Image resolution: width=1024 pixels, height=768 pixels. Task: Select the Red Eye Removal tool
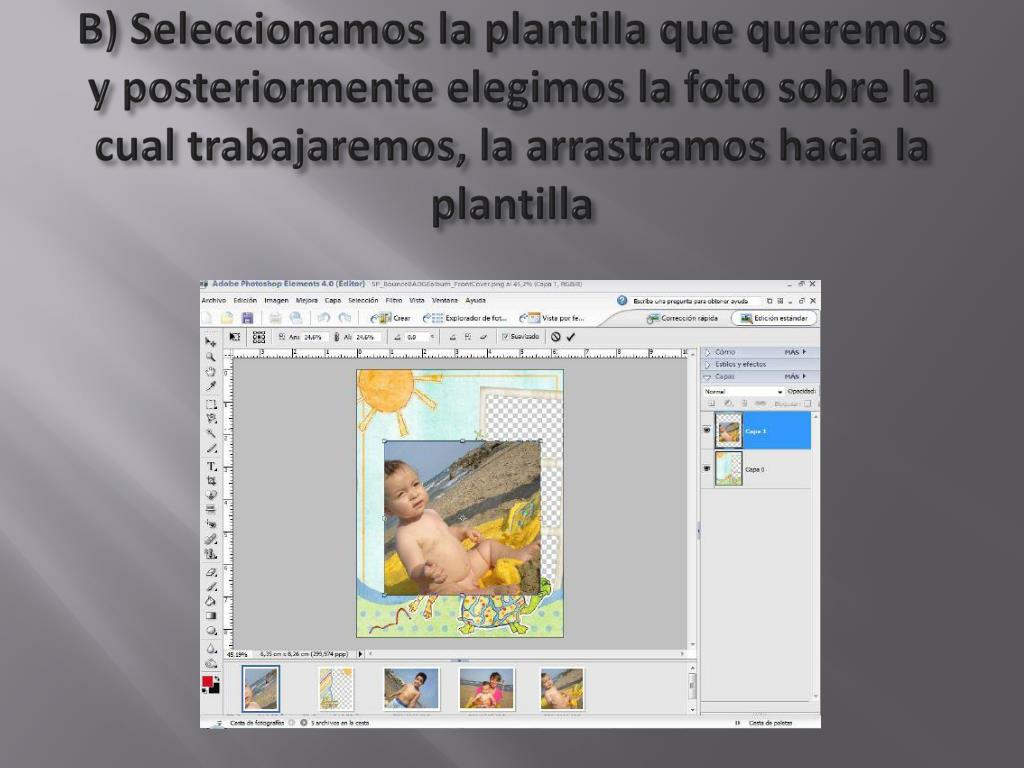tap(210, 524)
